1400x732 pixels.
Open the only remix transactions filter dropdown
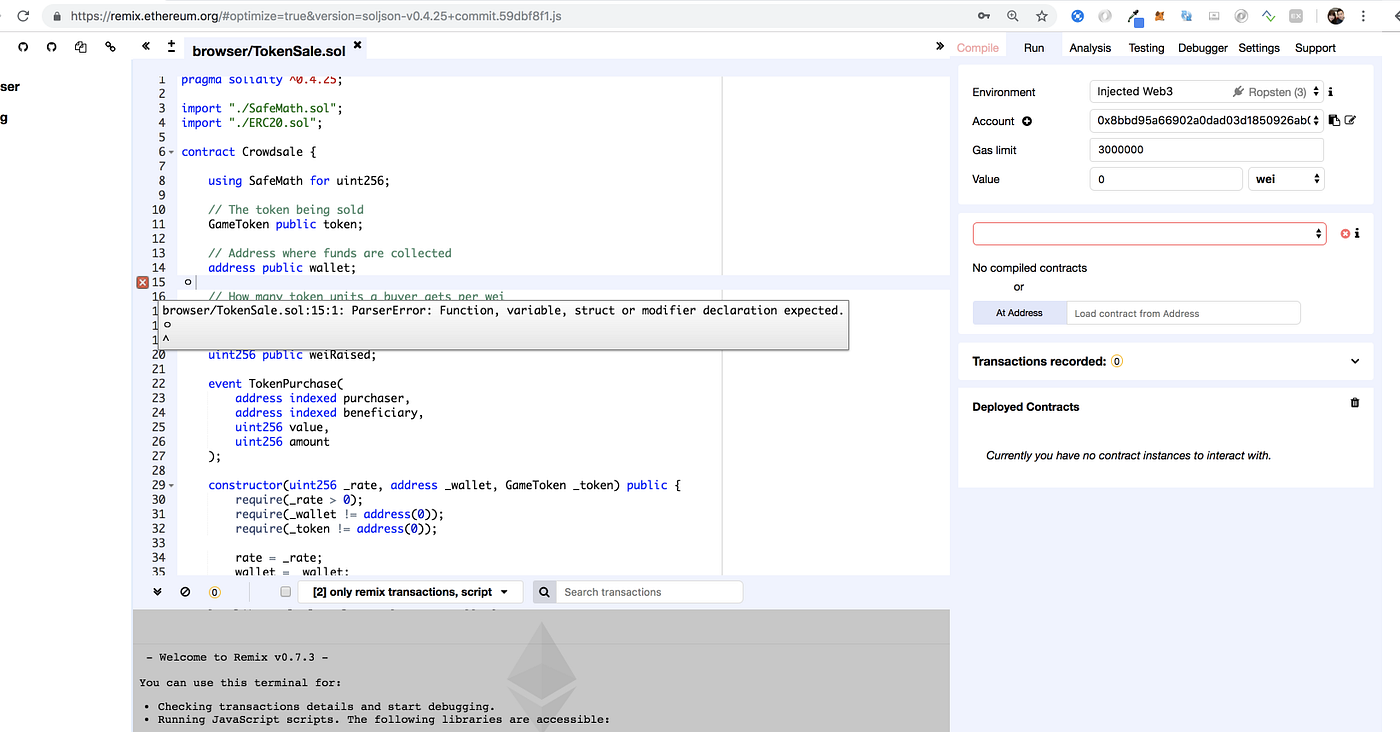pyautogui.click(x=410, y=592)
